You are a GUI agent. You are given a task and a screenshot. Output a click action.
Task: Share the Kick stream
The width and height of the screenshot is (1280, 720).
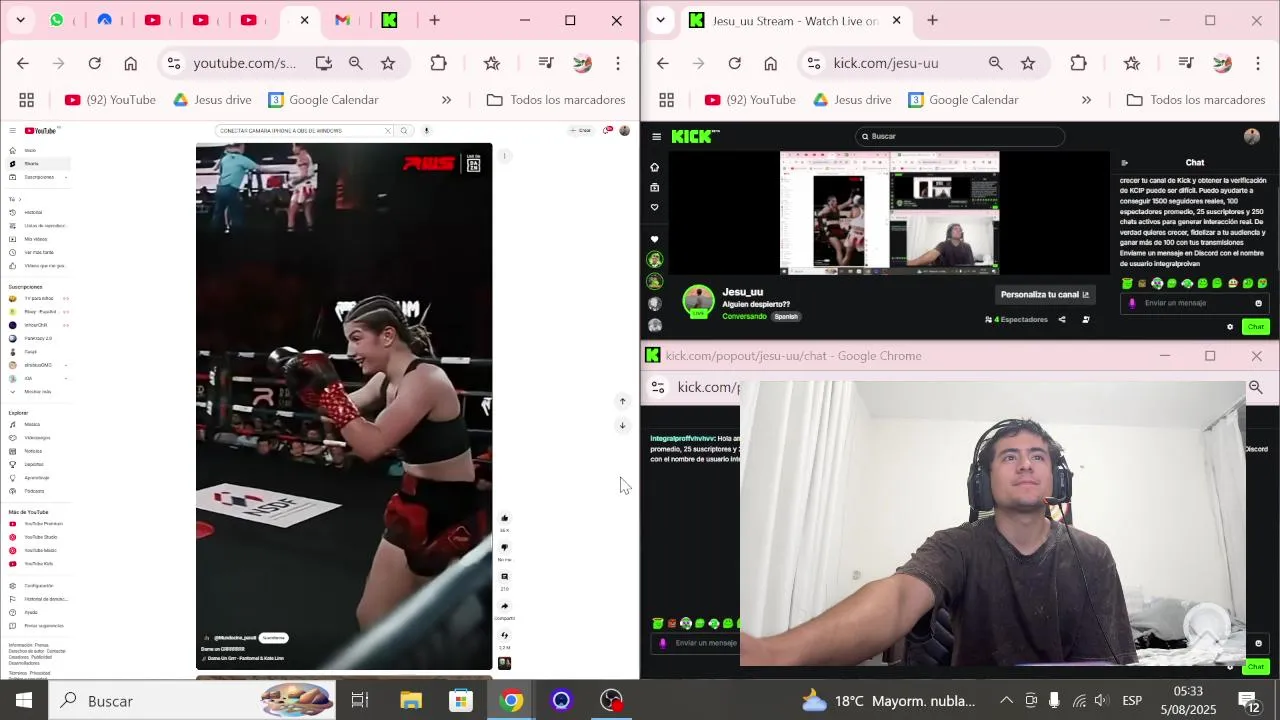1062,320
